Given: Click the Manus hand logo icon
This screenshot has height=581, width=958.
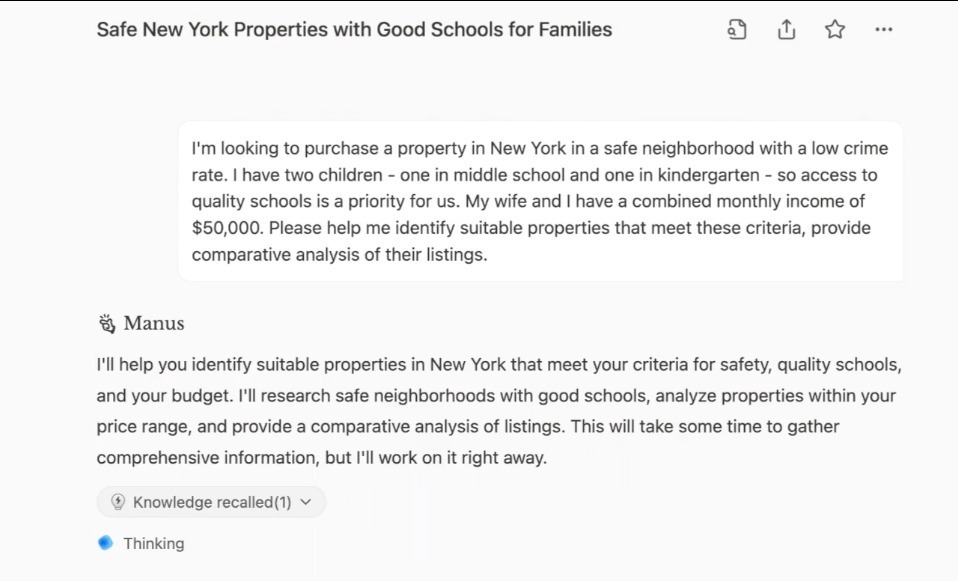Looking at the screenshot, I should (107, 323).
